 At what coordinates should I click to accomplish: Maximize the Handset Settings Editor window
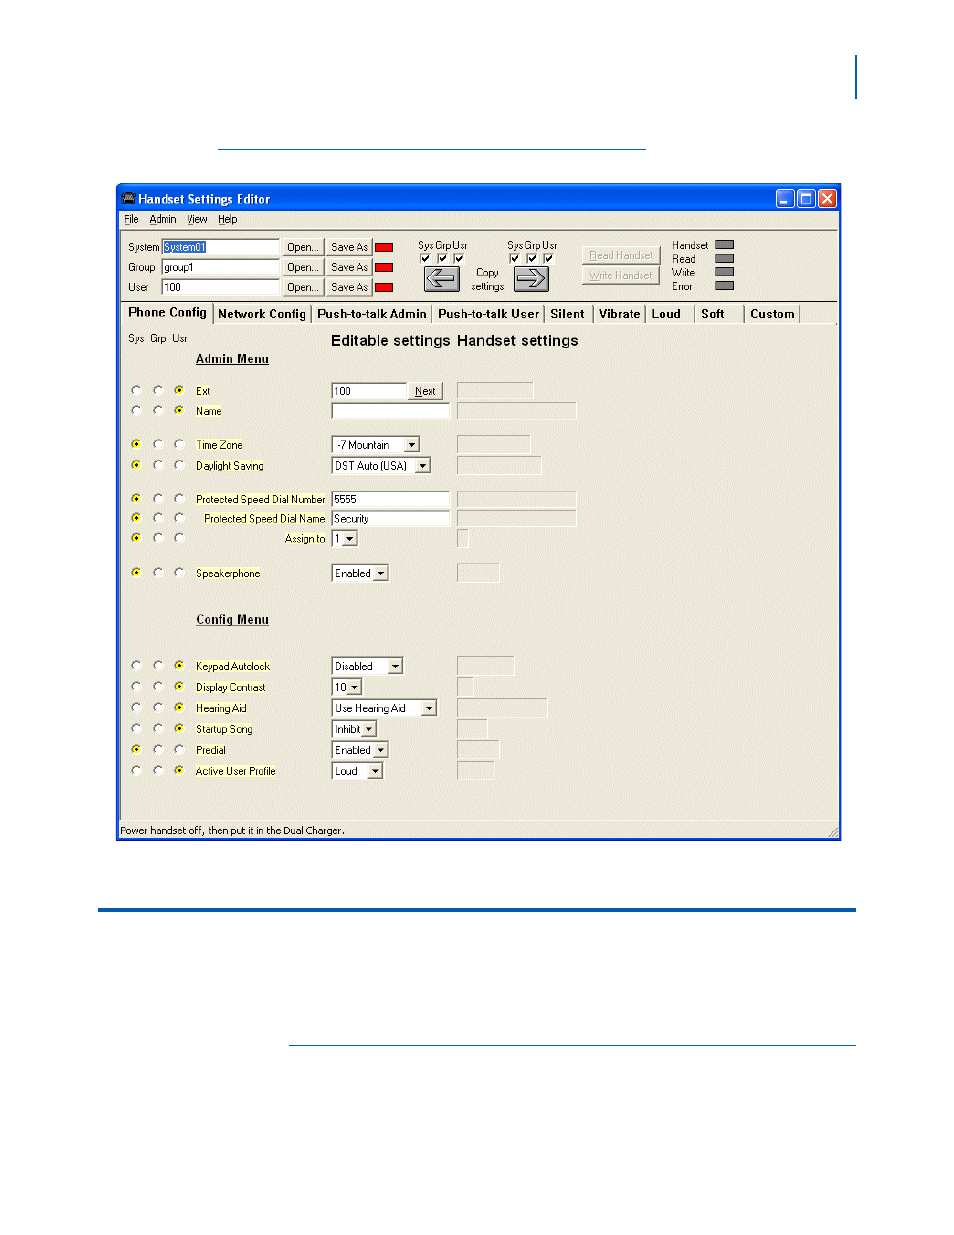click(806, 198)
